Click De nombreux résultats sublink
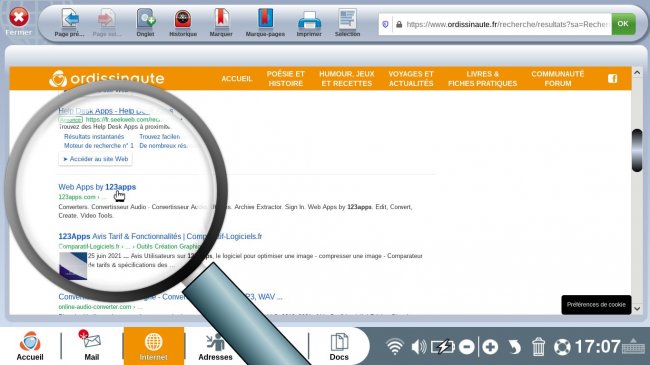Viewport: 650px width, 365px height. pyautogui.click(x=163, y=146)
